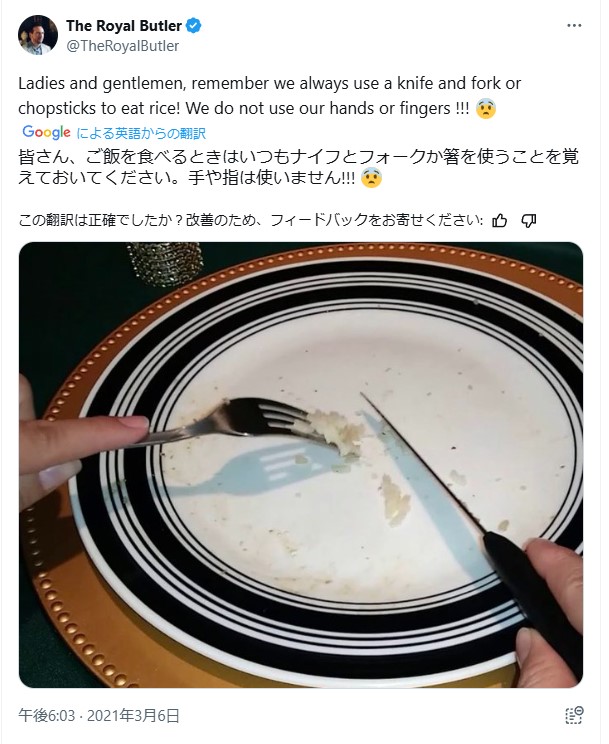Open The Royal Butler display name
This screenshot has width=609, height=744.
(x=124, y=26)
